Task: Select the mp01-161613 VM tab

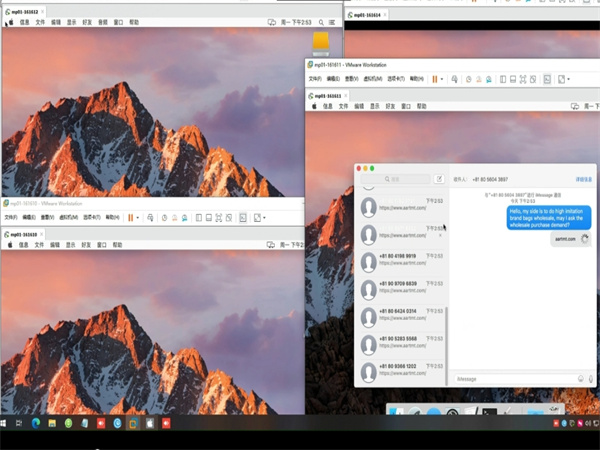Action: click(334, 95)
